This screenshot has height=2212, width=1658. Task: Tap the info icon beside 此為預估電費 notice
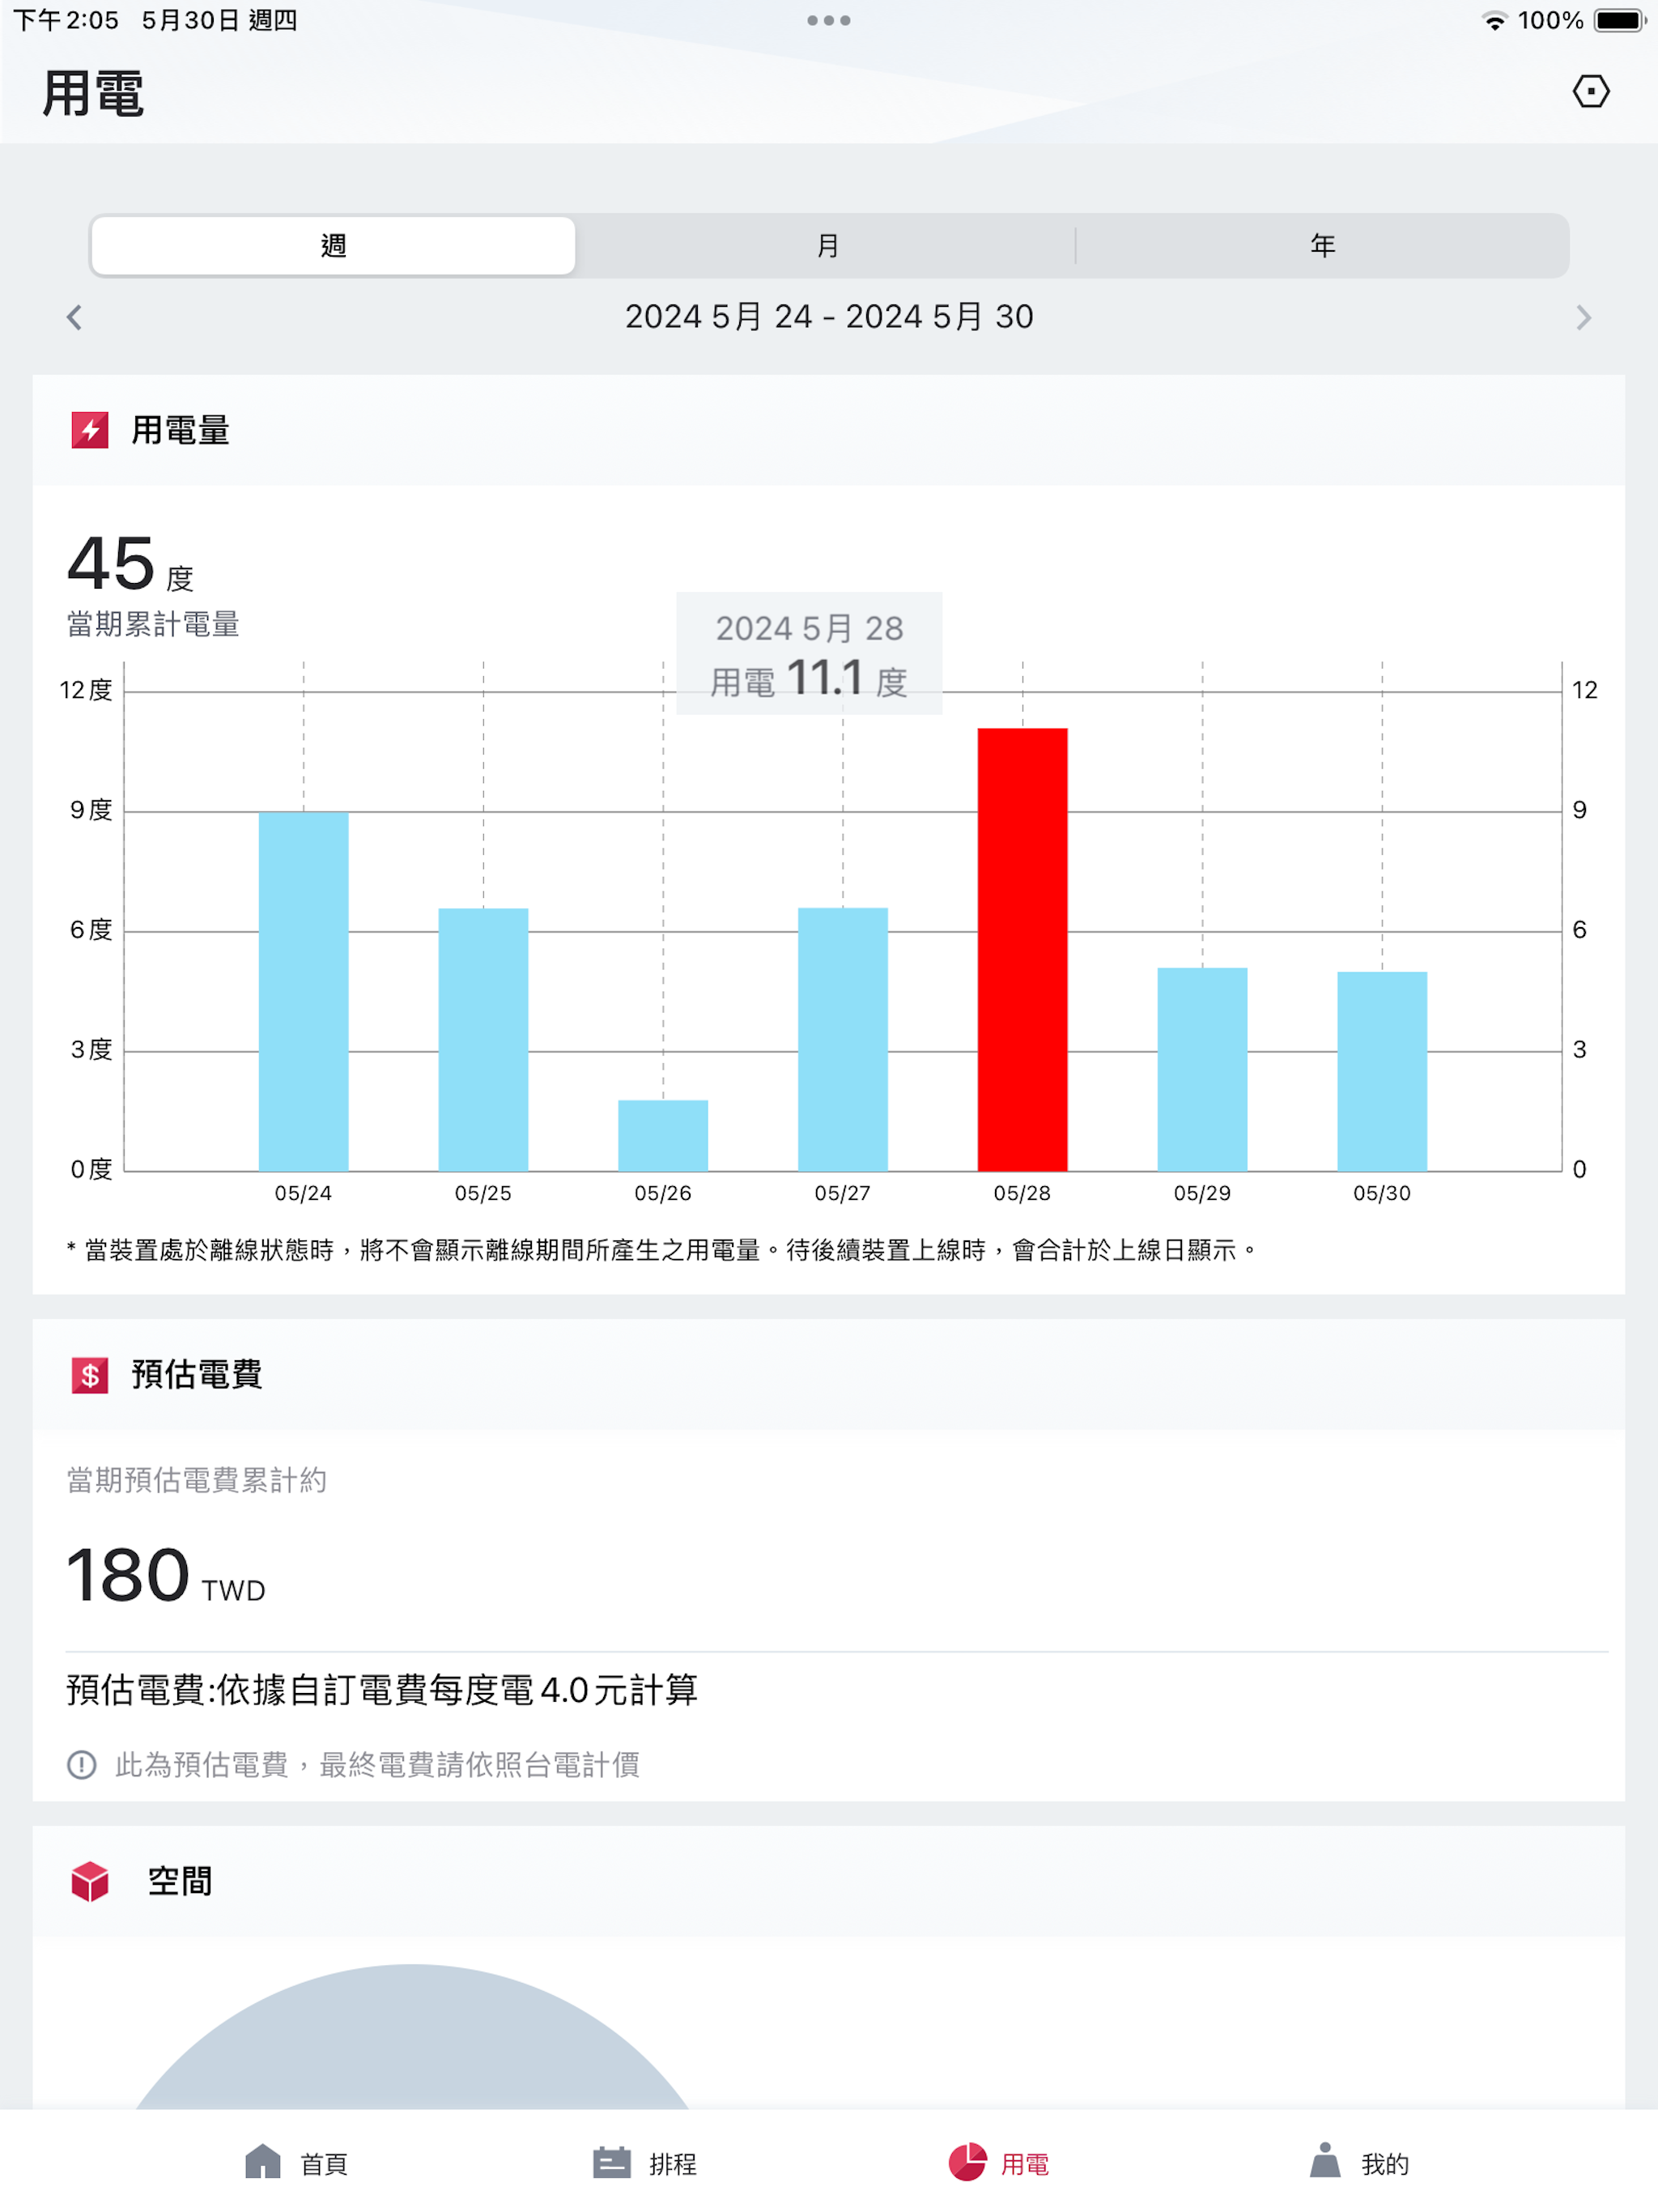[82, 1765]
